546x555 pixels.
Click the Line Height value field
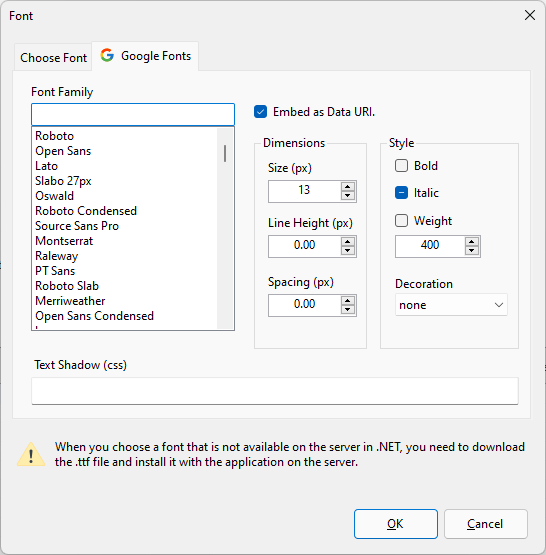[x=305, y=246]
